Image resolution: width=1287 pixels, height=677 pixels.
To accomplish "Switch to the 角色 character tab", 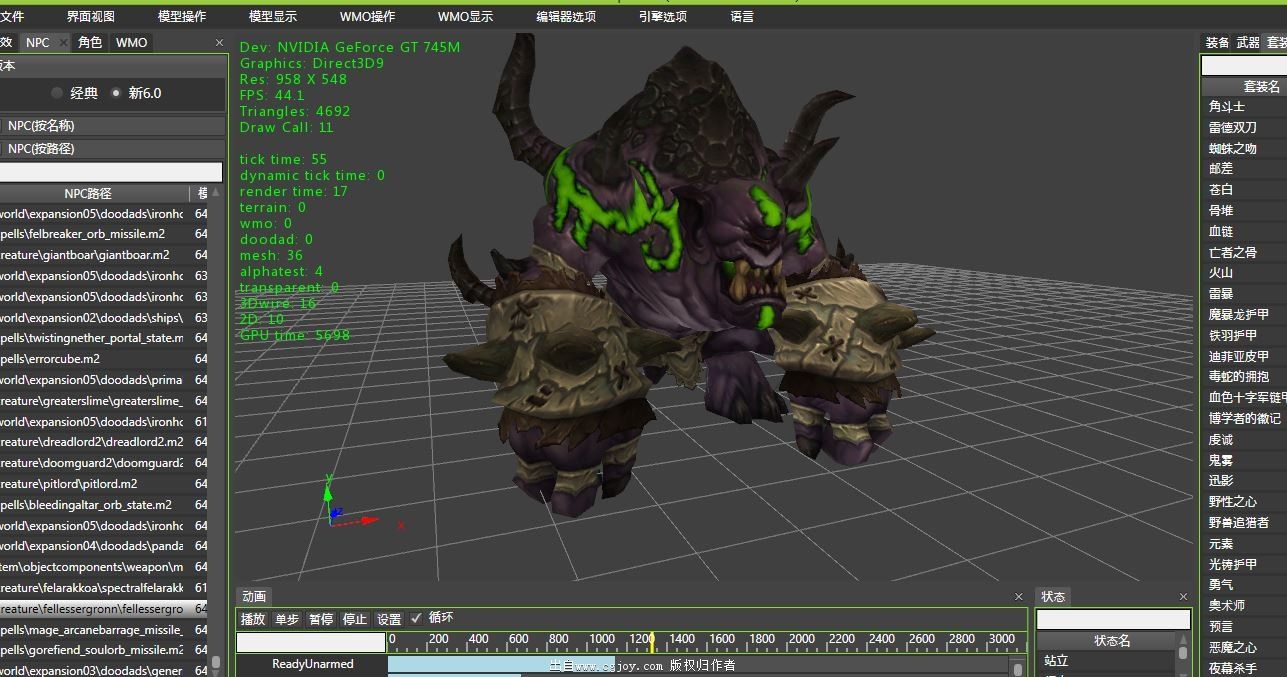I will 90,42.
